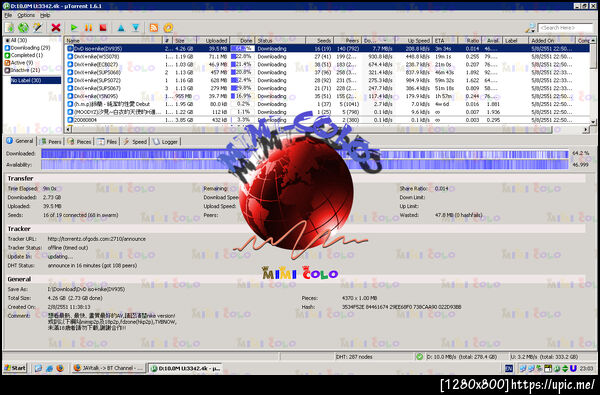
Task: Sort torrents by the Size column header
Action: 185,41
